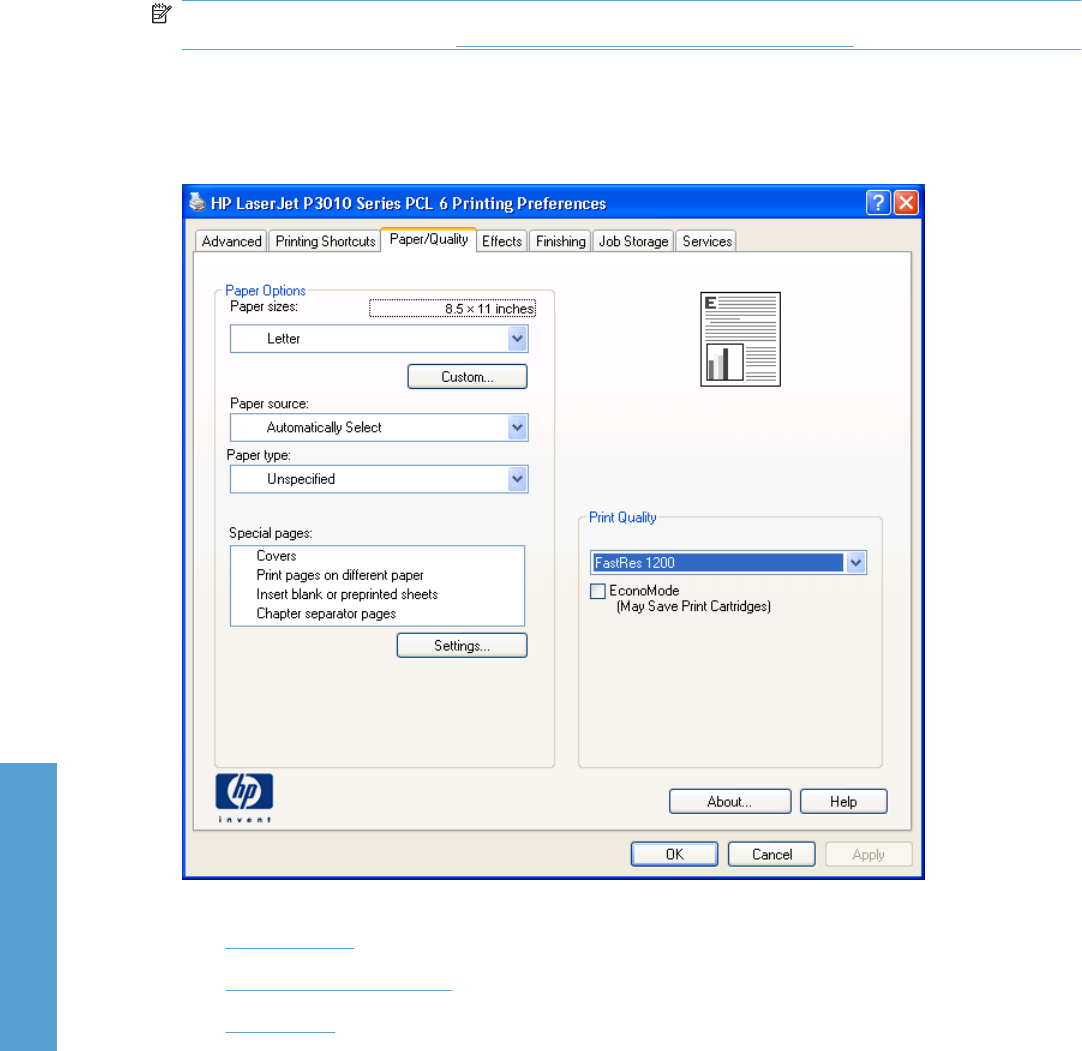Click the page preview thumbnail
This screenshot has height=1051, width=1082.
[740, 340]
